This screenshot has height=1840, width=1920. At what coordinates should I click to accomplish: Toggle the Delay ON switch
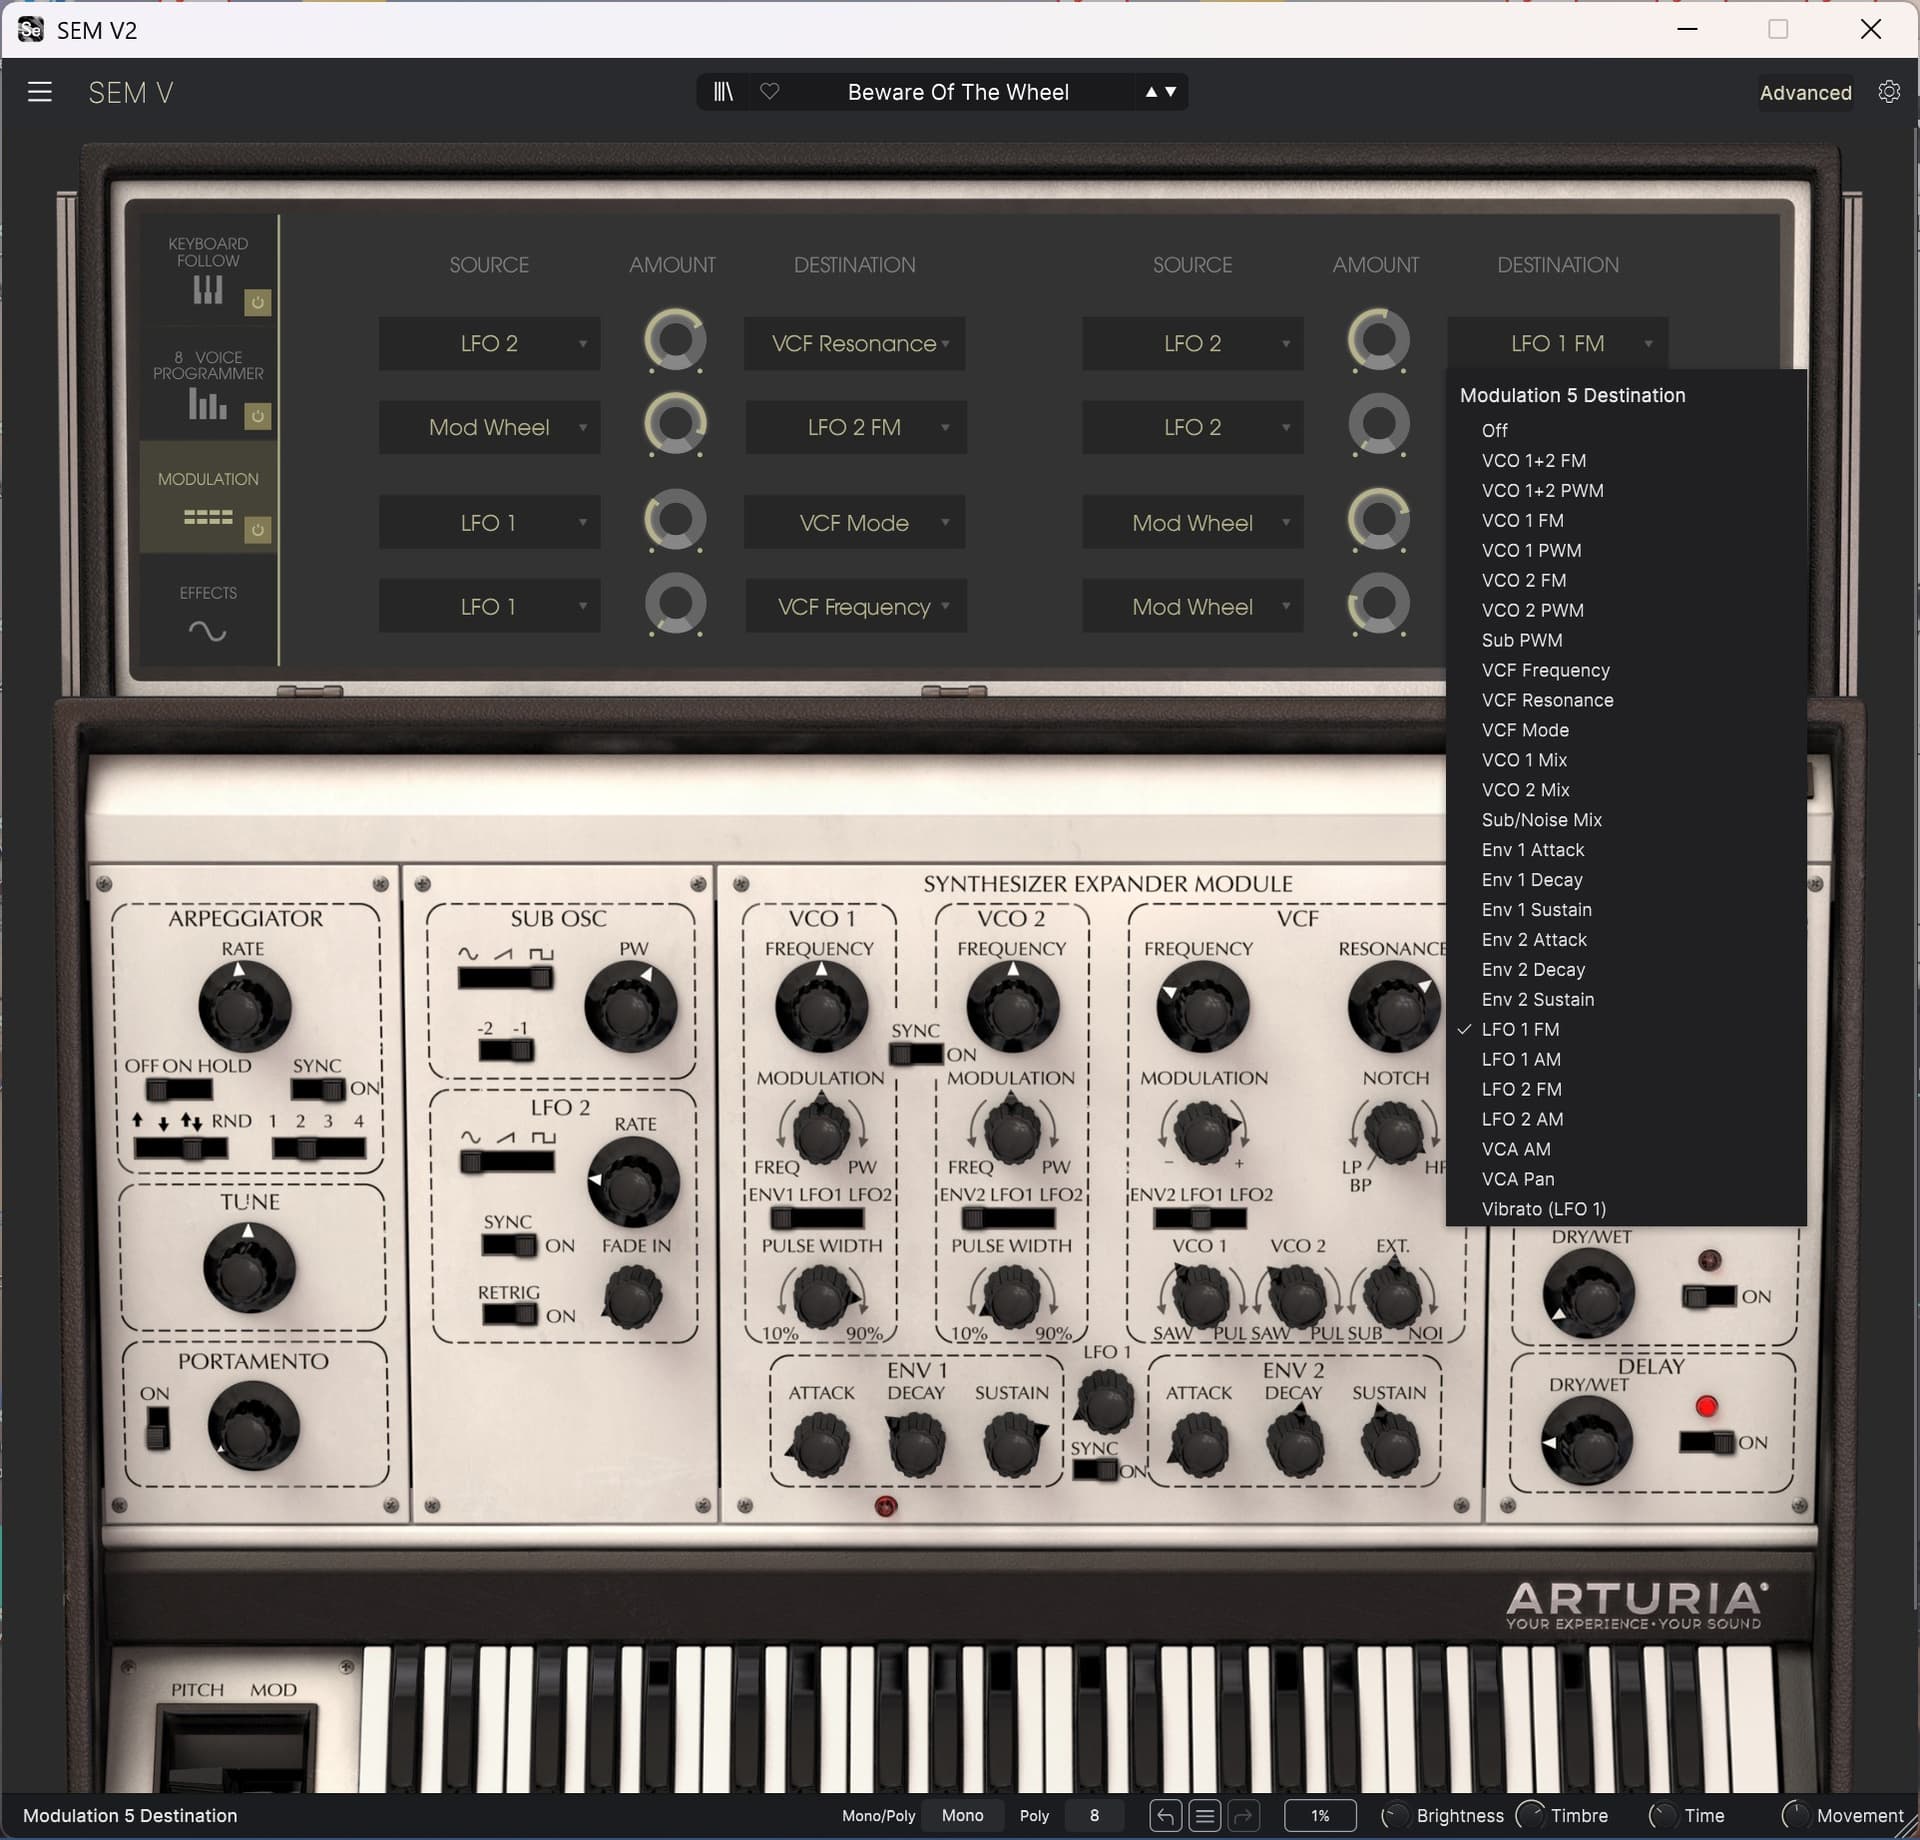[1706, 1442]
